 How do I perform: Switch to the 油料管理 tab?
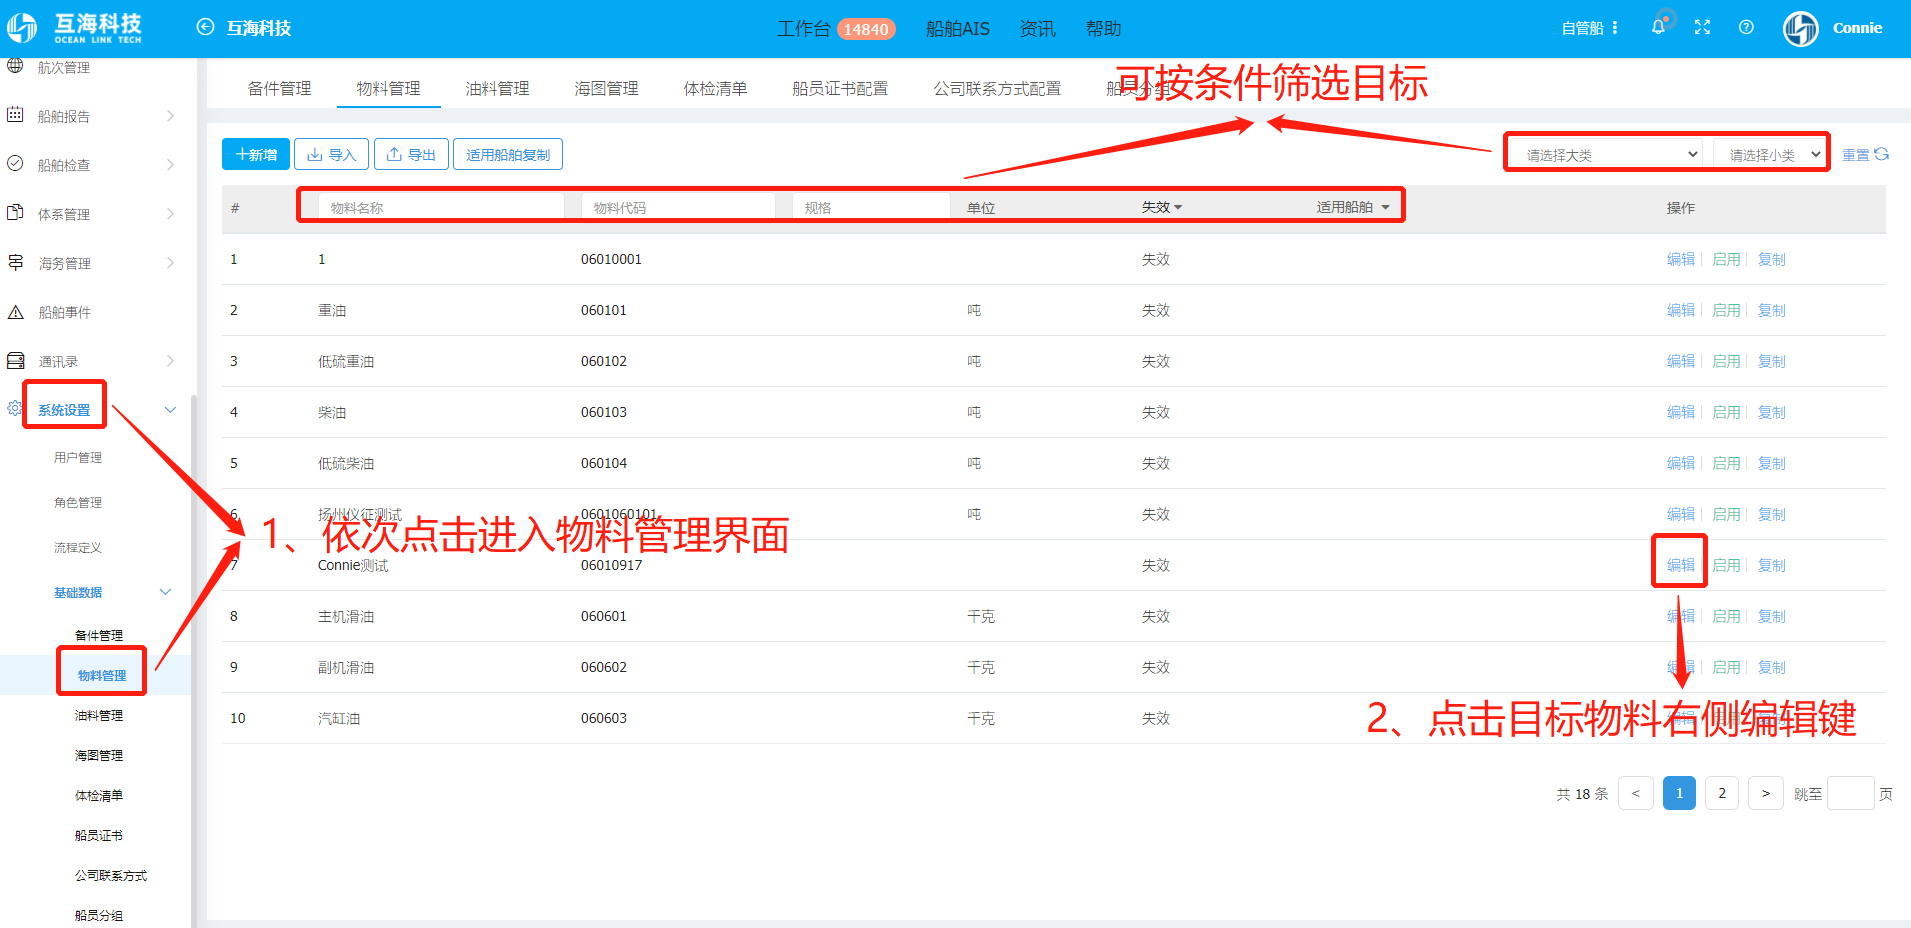[497, 88]
